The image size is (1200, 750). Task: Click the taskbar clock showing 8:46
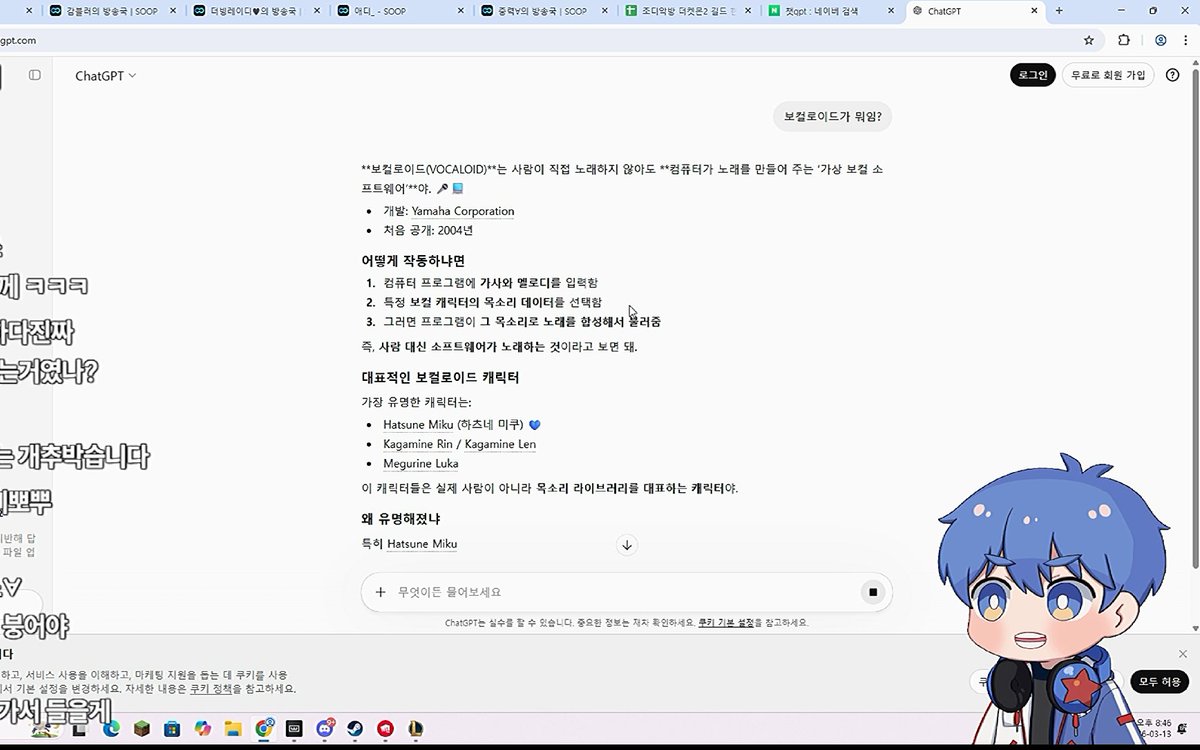click(x=1152, y=727)
